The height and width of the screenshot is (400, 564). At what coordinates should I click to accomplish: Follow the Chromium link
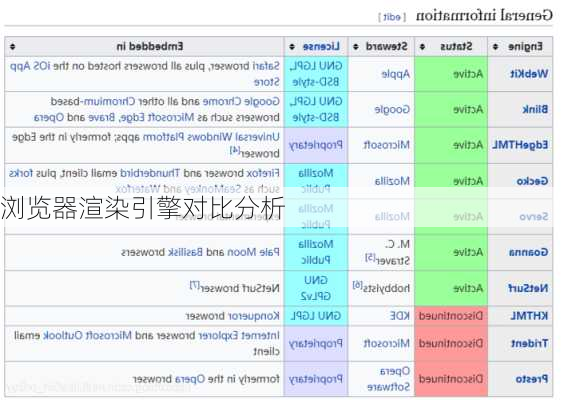coord(109,102)
